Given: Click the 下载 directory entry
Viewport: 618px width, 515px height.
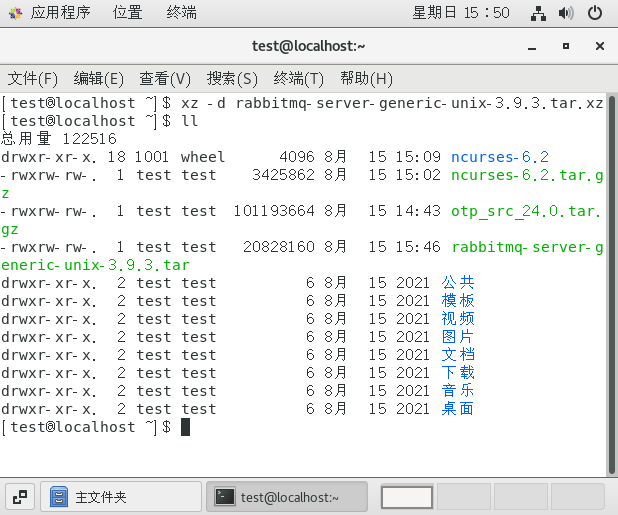Looking at the screenshot, I should (x=458, y=373).
